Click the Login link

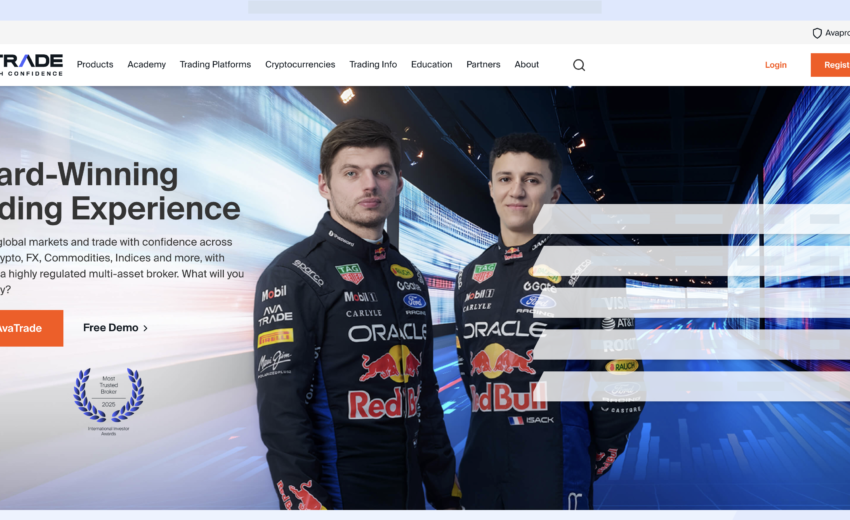(x=776, y=65)
